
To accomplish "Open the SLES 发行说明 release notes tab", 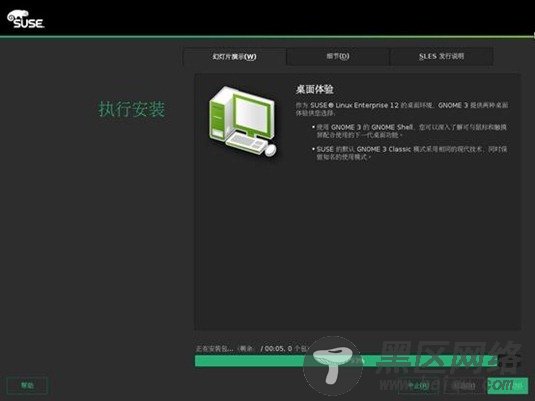I will point(442,56).
